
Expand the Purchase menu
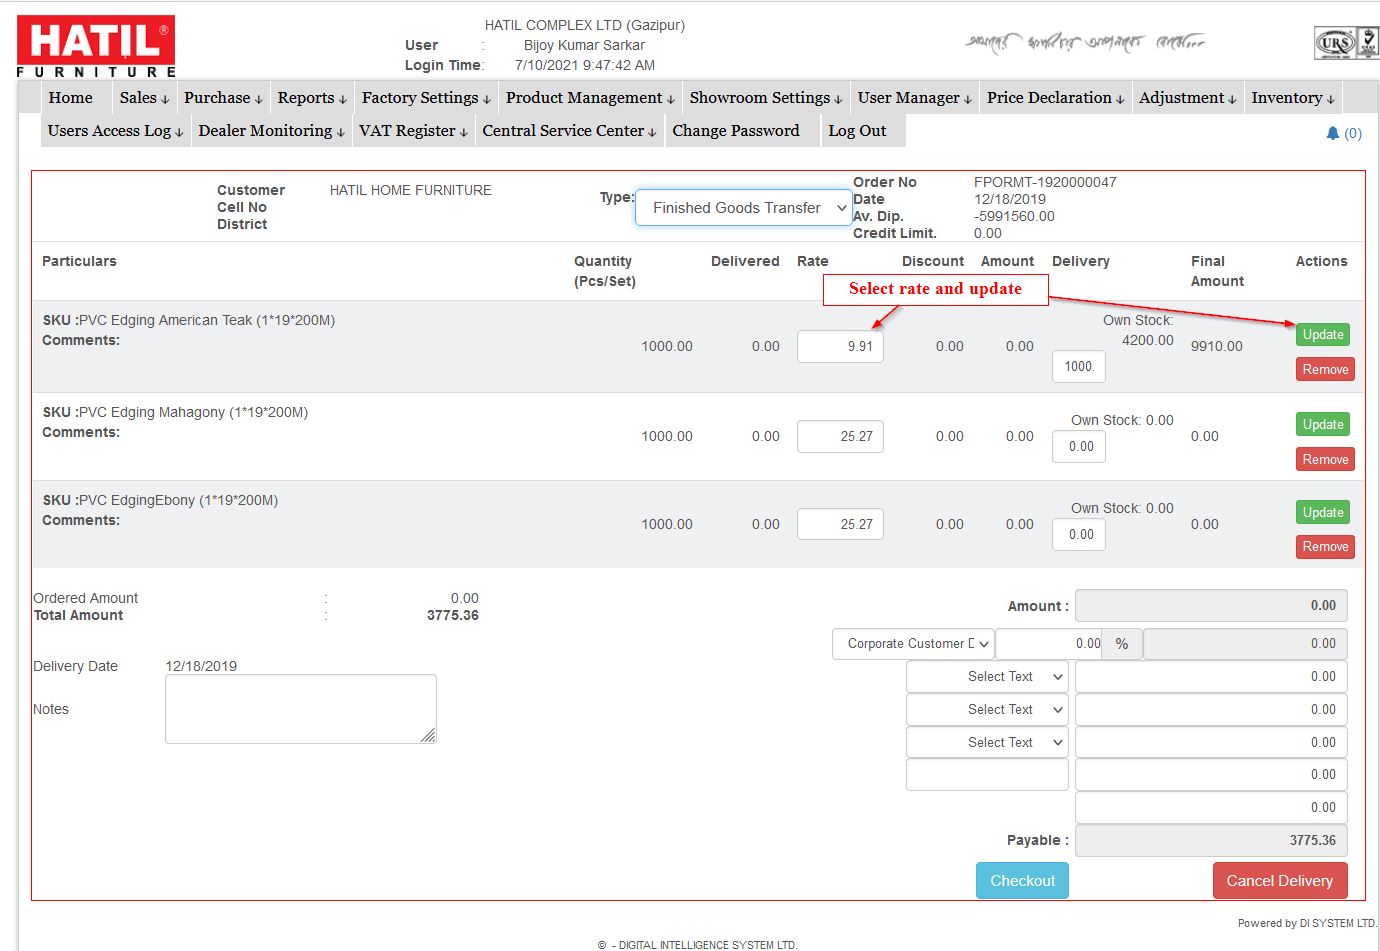pos(223,98)
